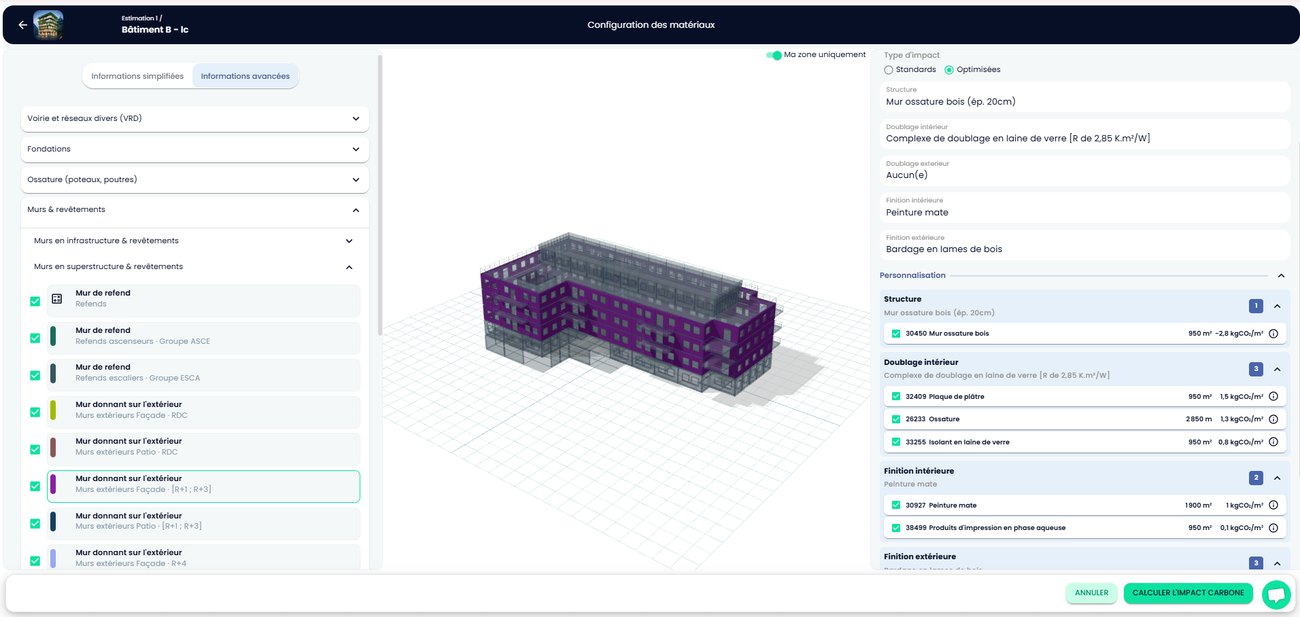This screenshot has height=617, width=1300.
Task: Open the Doublage extérieur selector field
Action: (x=1085, y=171)
